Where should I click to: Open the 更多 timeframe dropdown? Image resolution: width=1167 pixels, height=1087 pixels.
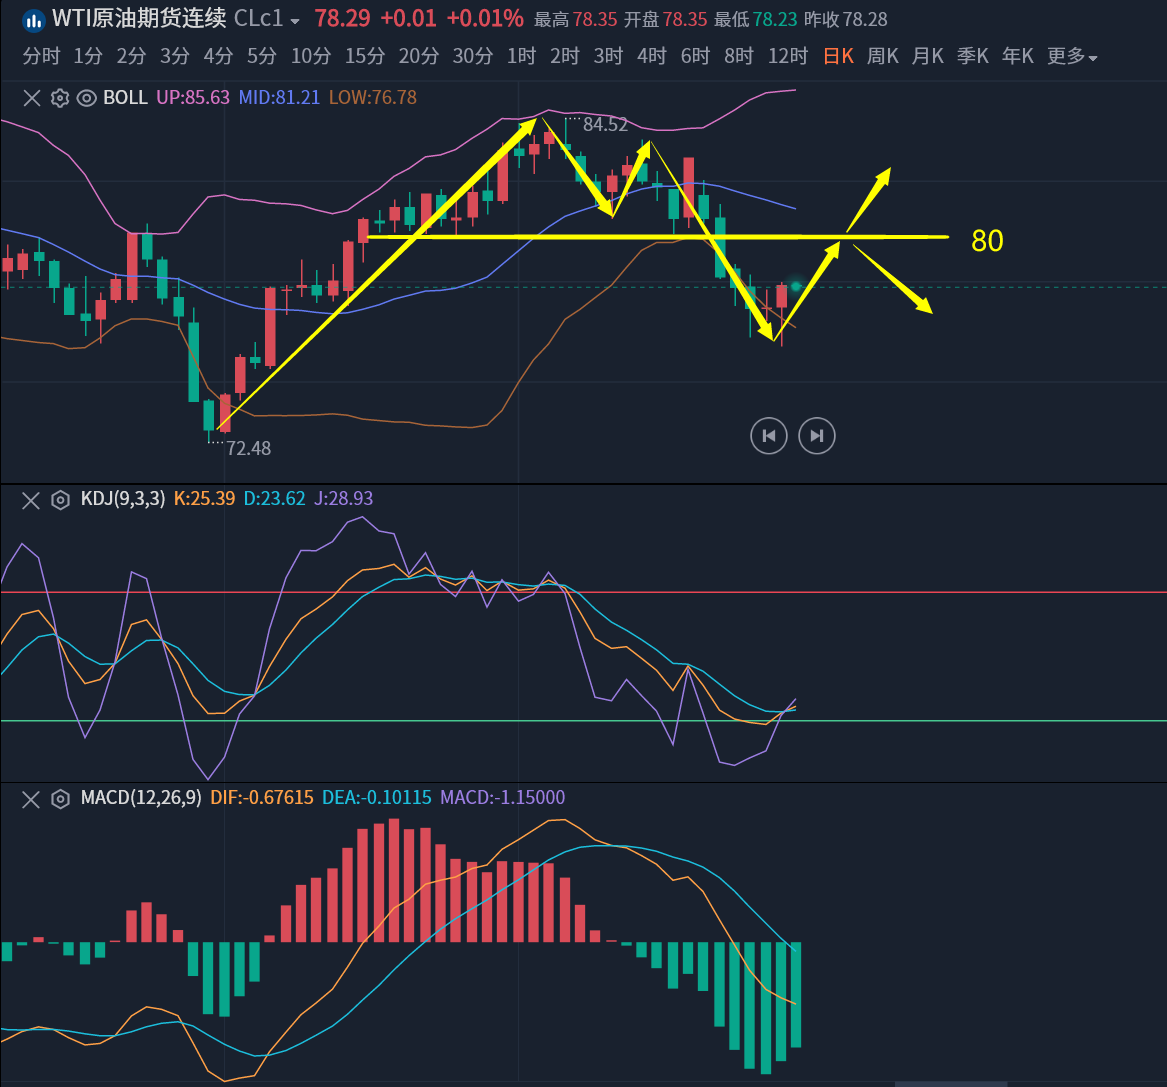(x=1072, y=57)
